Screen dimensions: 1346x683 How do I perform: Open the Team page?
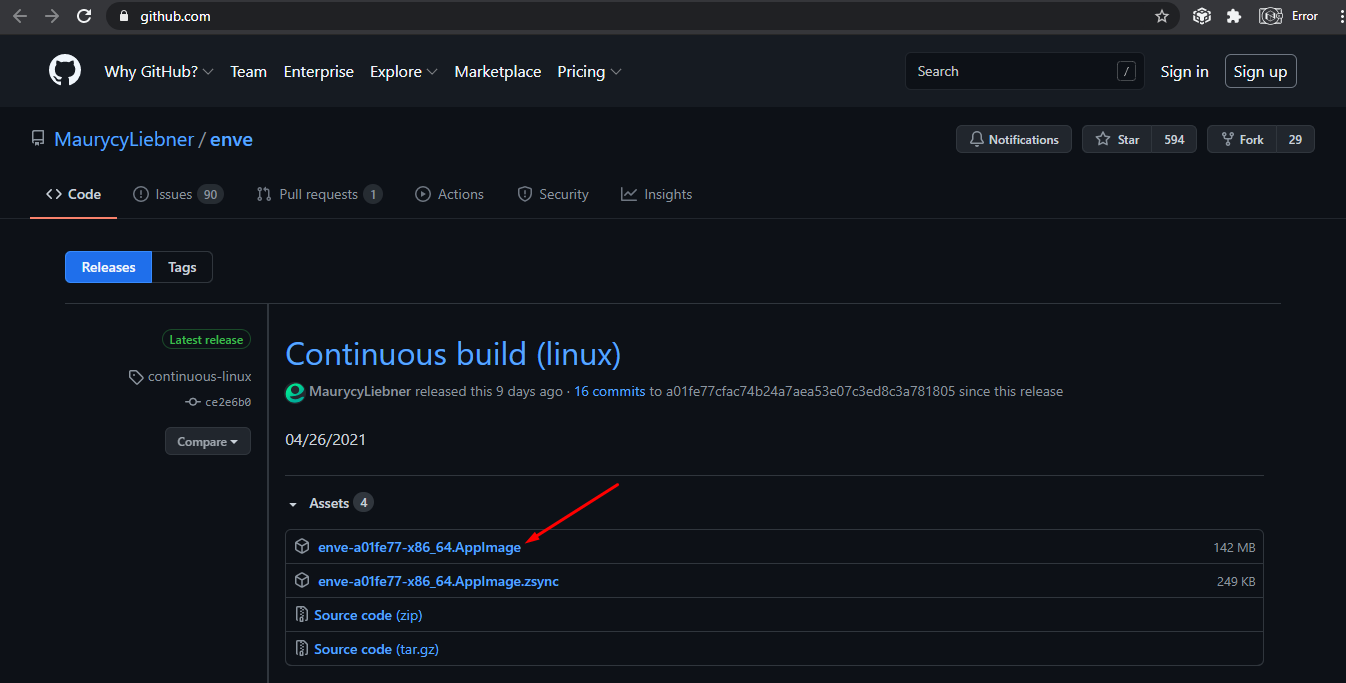[x=249, y=72]
